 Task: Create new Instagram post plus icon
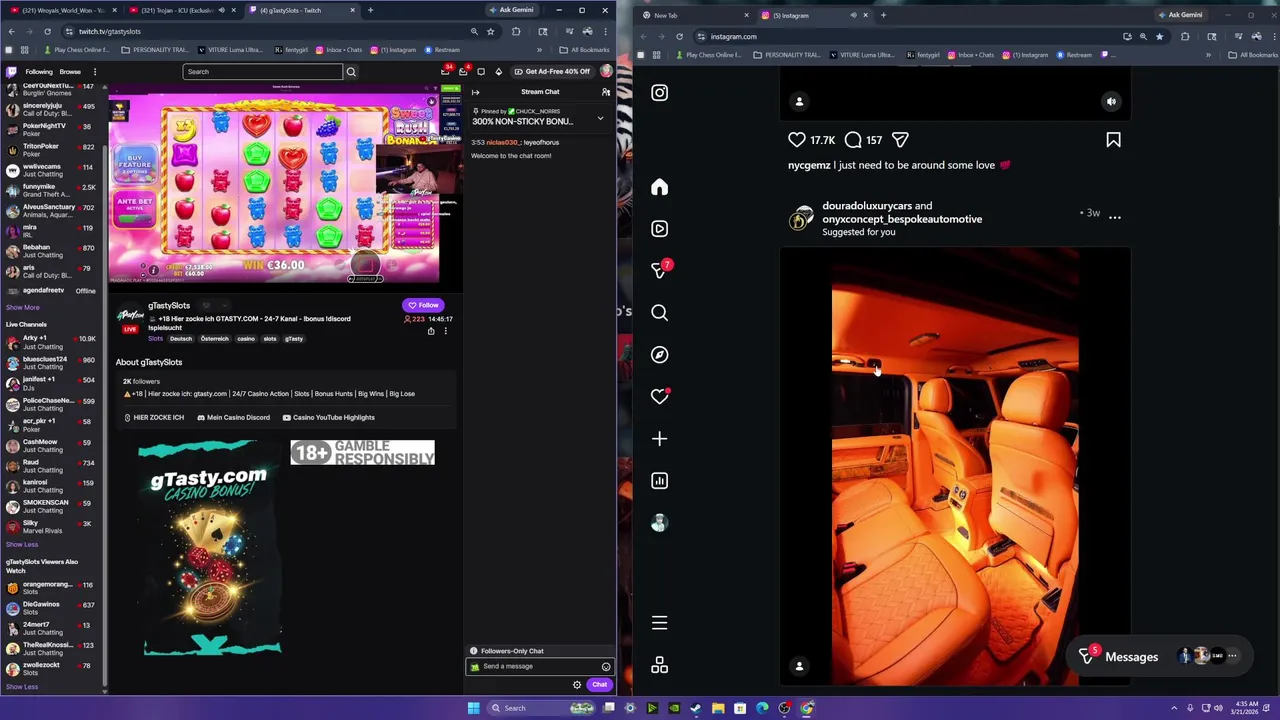[659, 439]
